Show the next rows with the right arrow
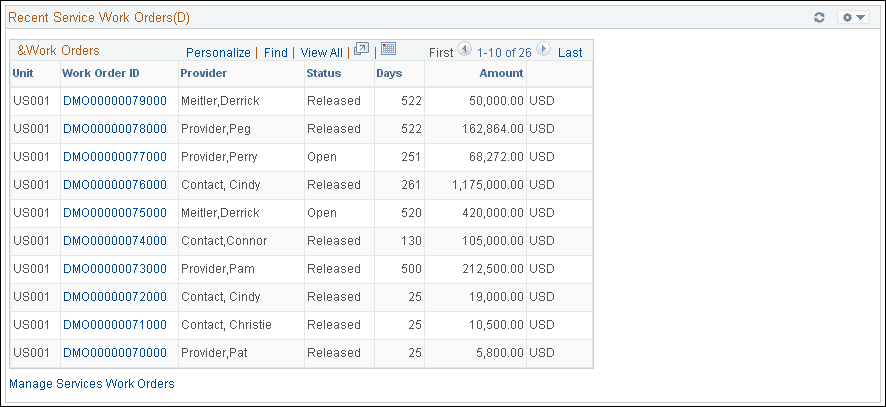The height and width of the screenshot is (407, 886). [543, 49]
